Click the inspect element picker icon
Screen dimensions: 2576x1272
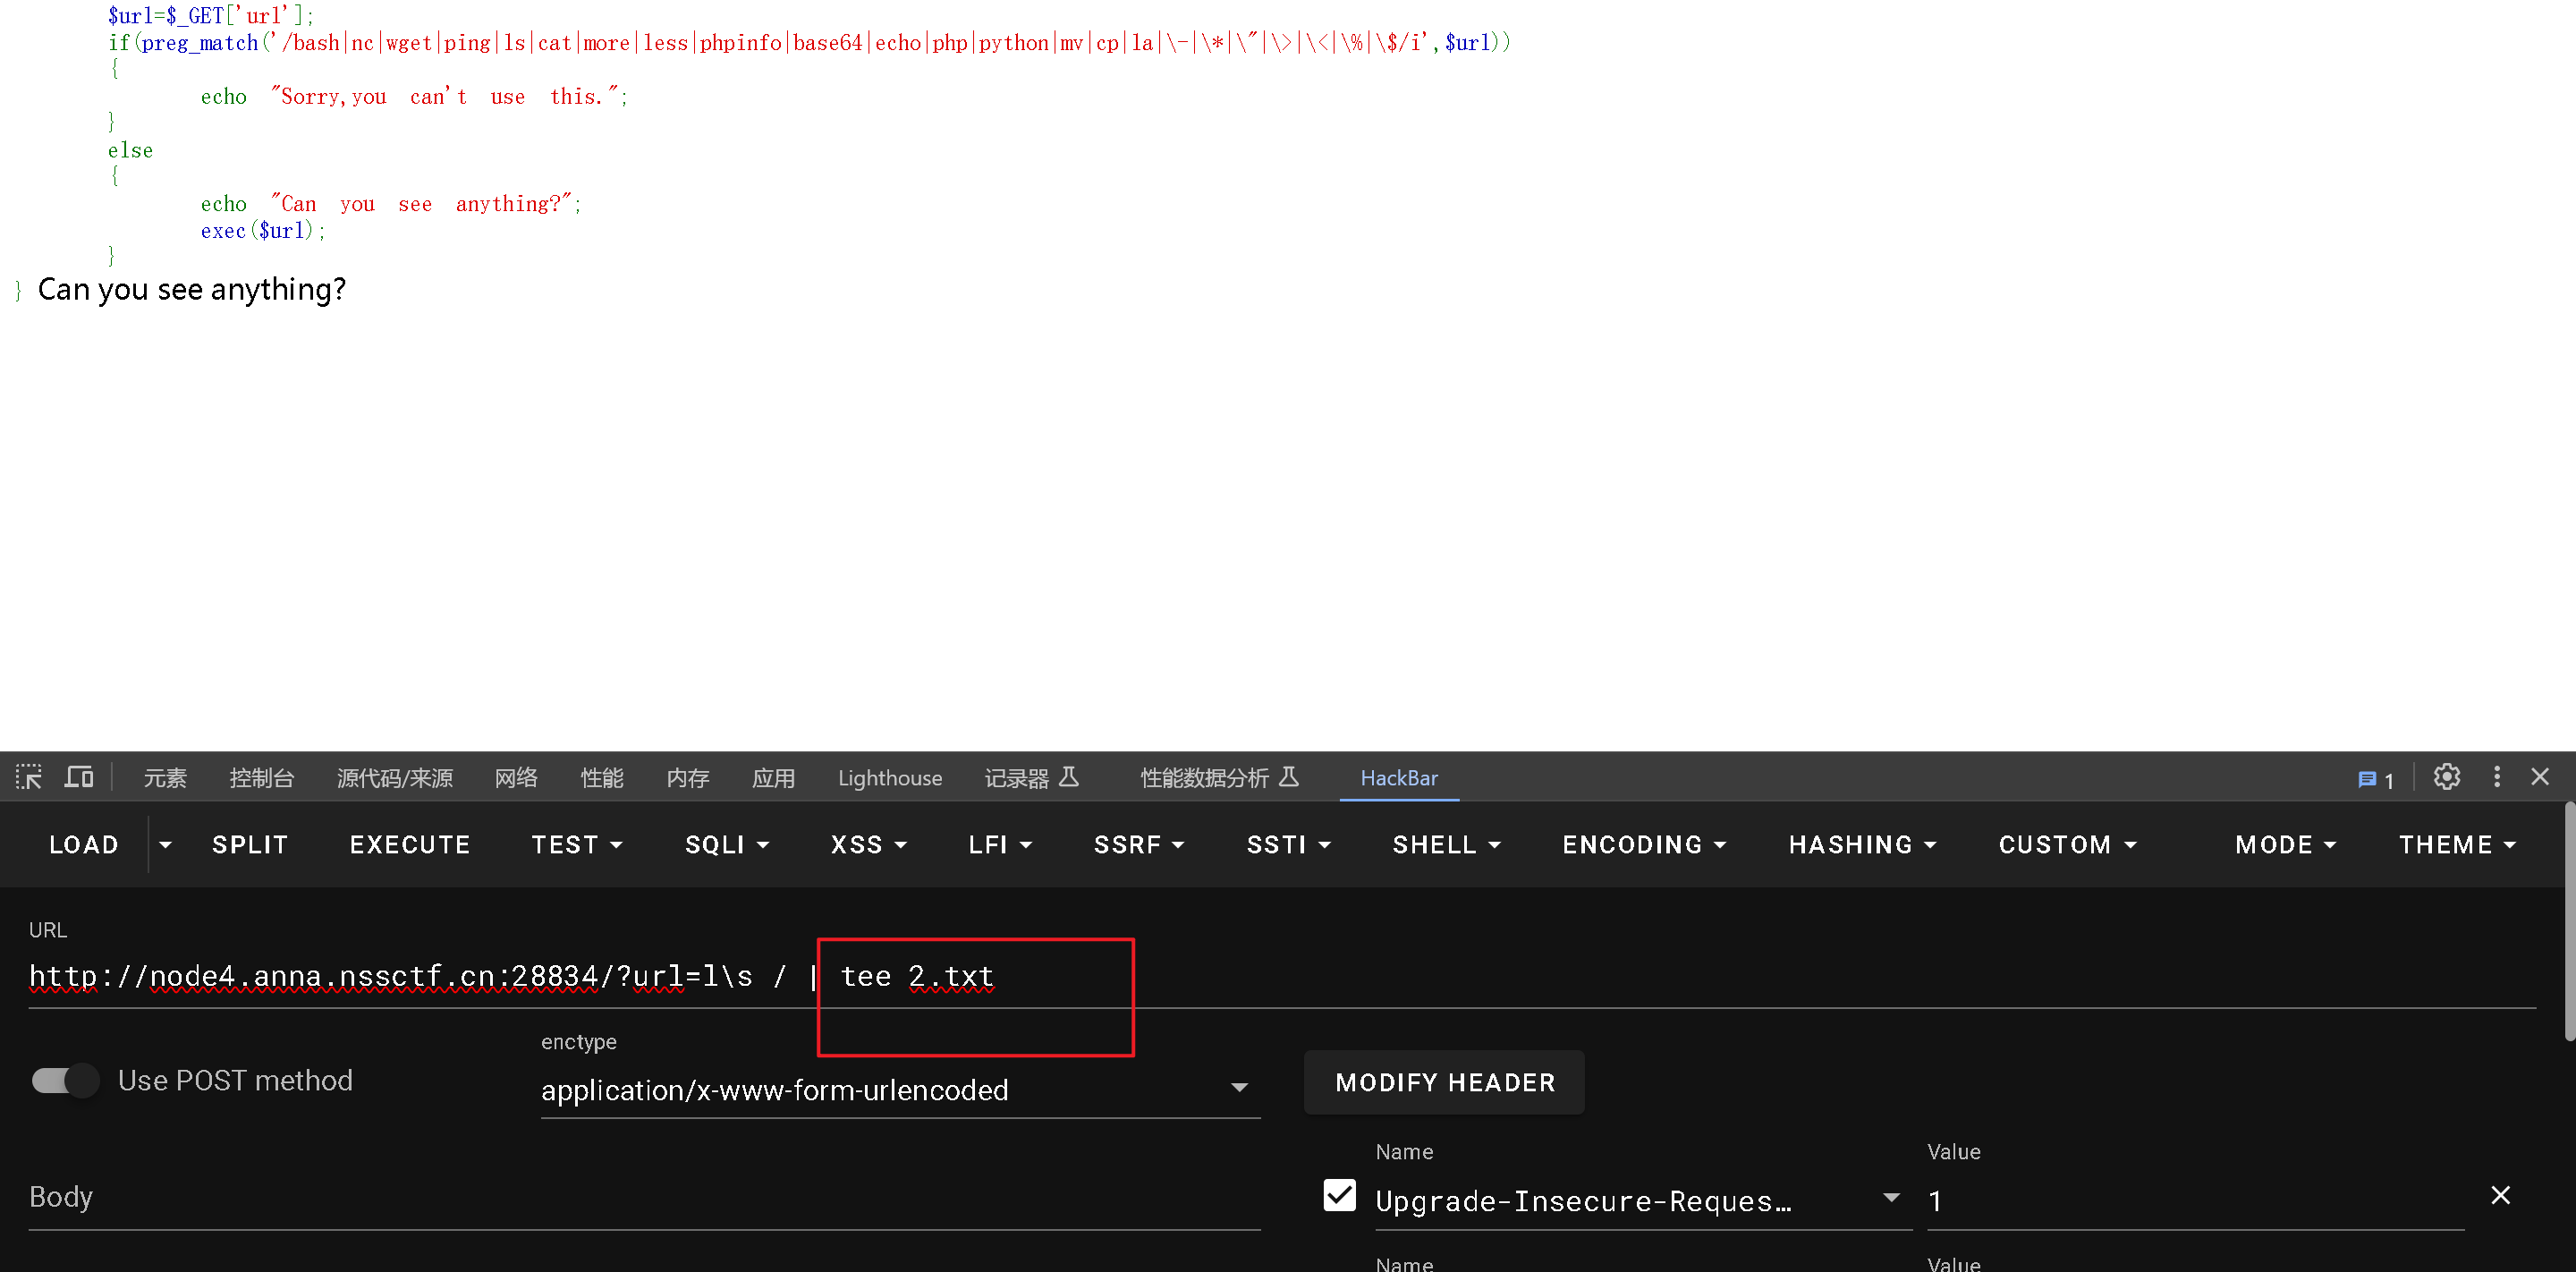tap(28, 777)
